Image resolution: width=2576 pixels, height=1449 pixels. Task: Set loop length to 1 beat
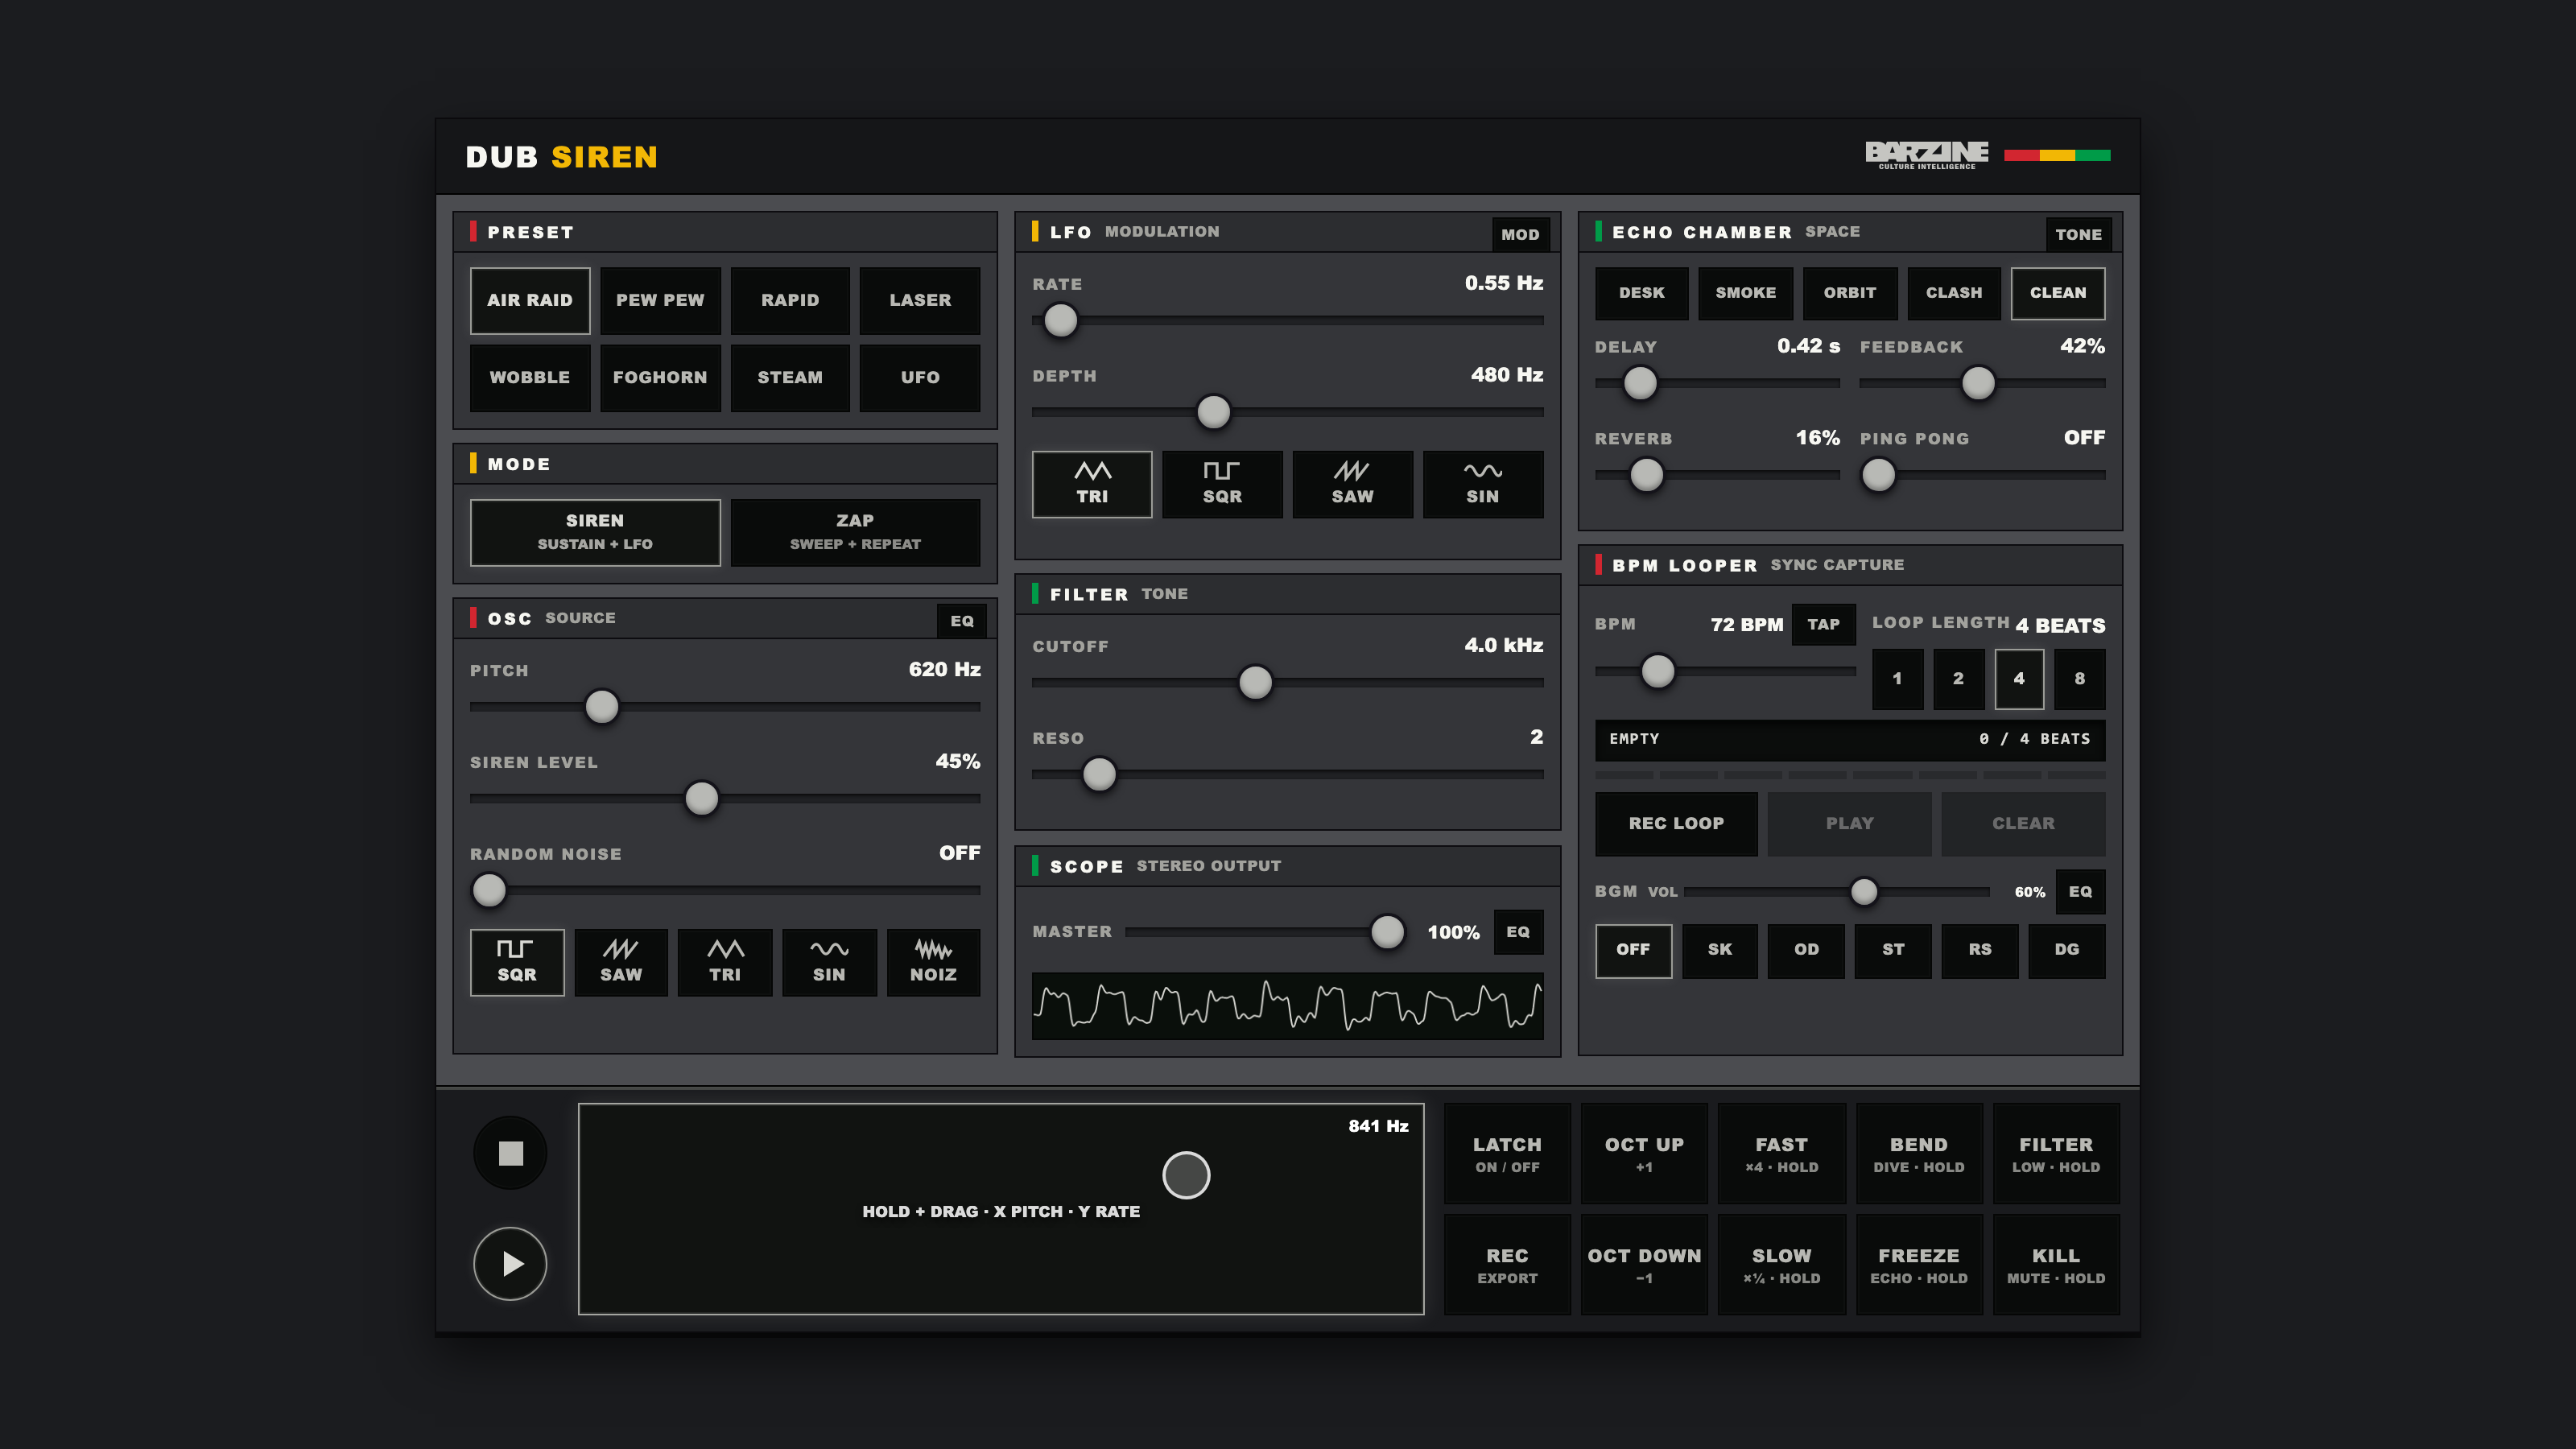(x=1897, y=679)
